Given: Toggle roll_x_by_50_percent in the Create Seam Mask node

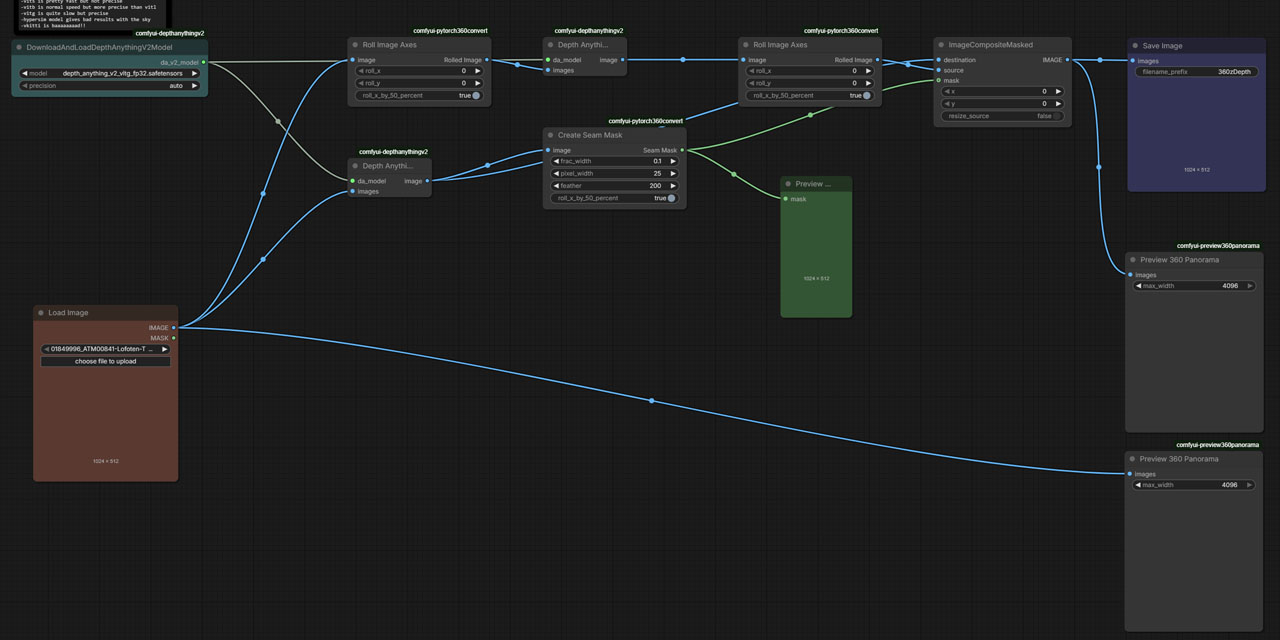Looking at the screenshot, I should click(x=615, y=198).
